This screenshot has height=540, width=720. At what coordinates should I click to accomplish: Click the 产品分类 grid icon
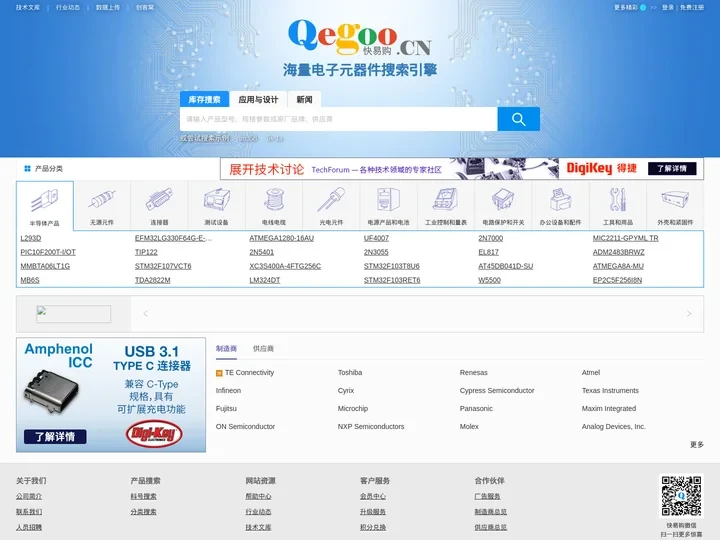[x=27, y=169]
